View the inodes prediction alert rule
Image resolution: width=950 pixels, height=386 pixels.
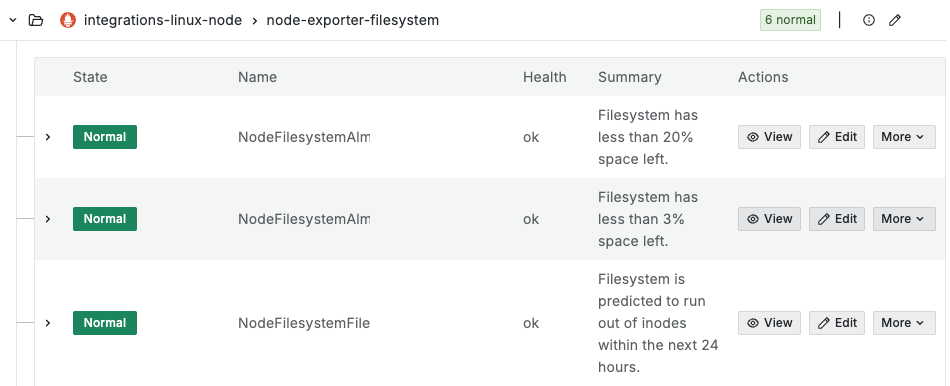click(769, 323)
